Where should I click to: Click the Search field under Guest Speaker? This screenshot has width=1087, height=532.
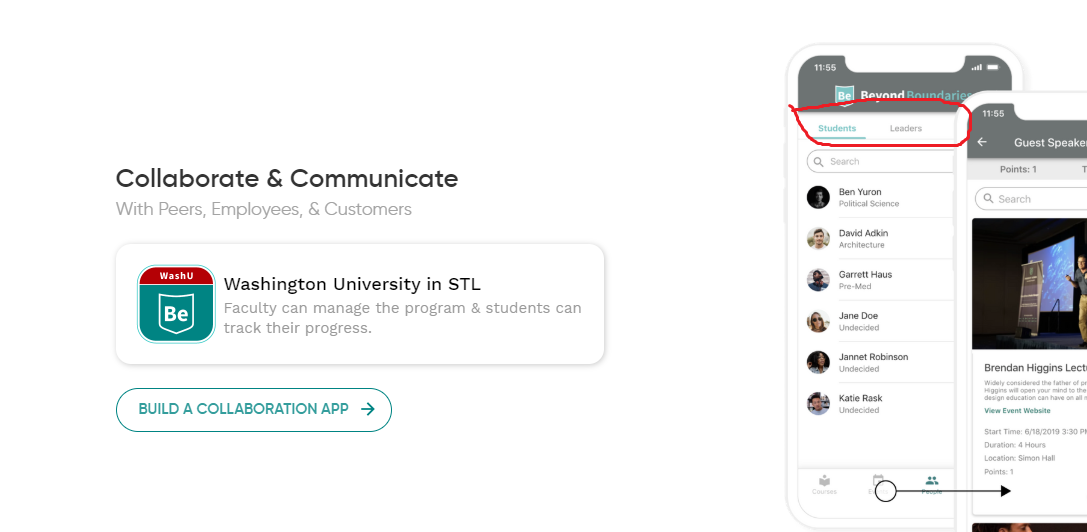[x=1031, y=199]
